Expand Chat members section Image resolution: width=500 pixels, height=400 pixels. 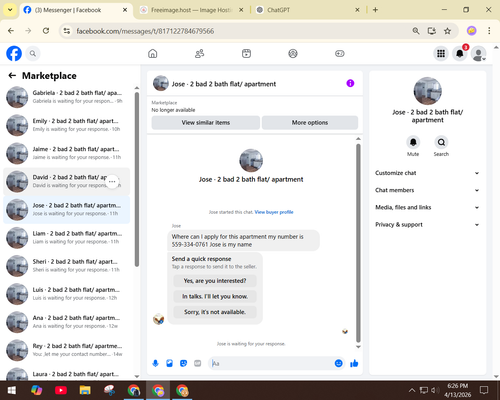point(427,190)
